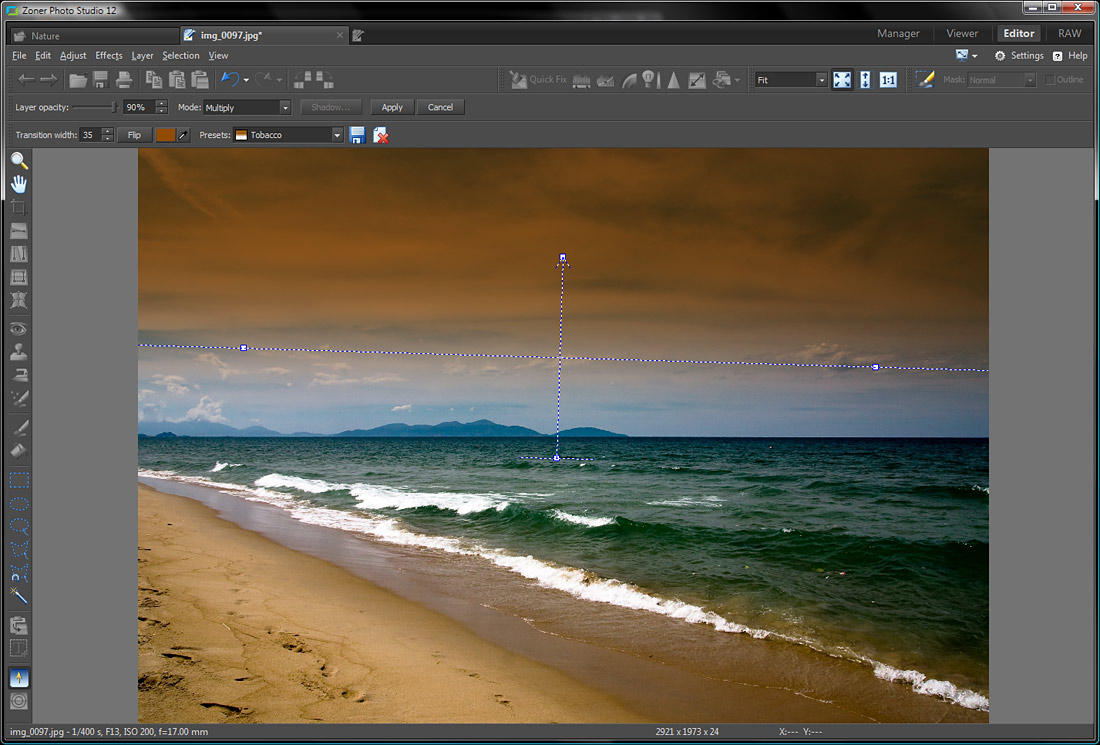
Task: Click the Tobacco color swatch
Action: click(166, 133)
